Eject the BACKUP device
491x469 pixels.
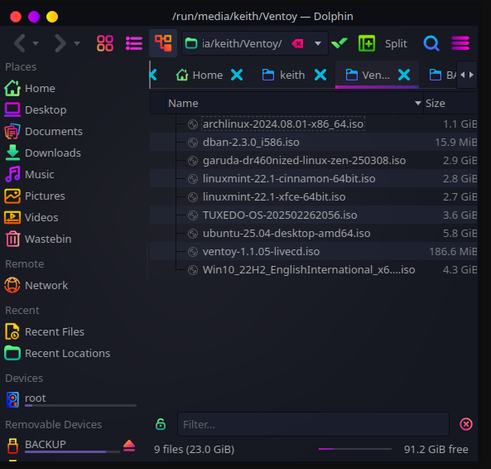(129, 445)
